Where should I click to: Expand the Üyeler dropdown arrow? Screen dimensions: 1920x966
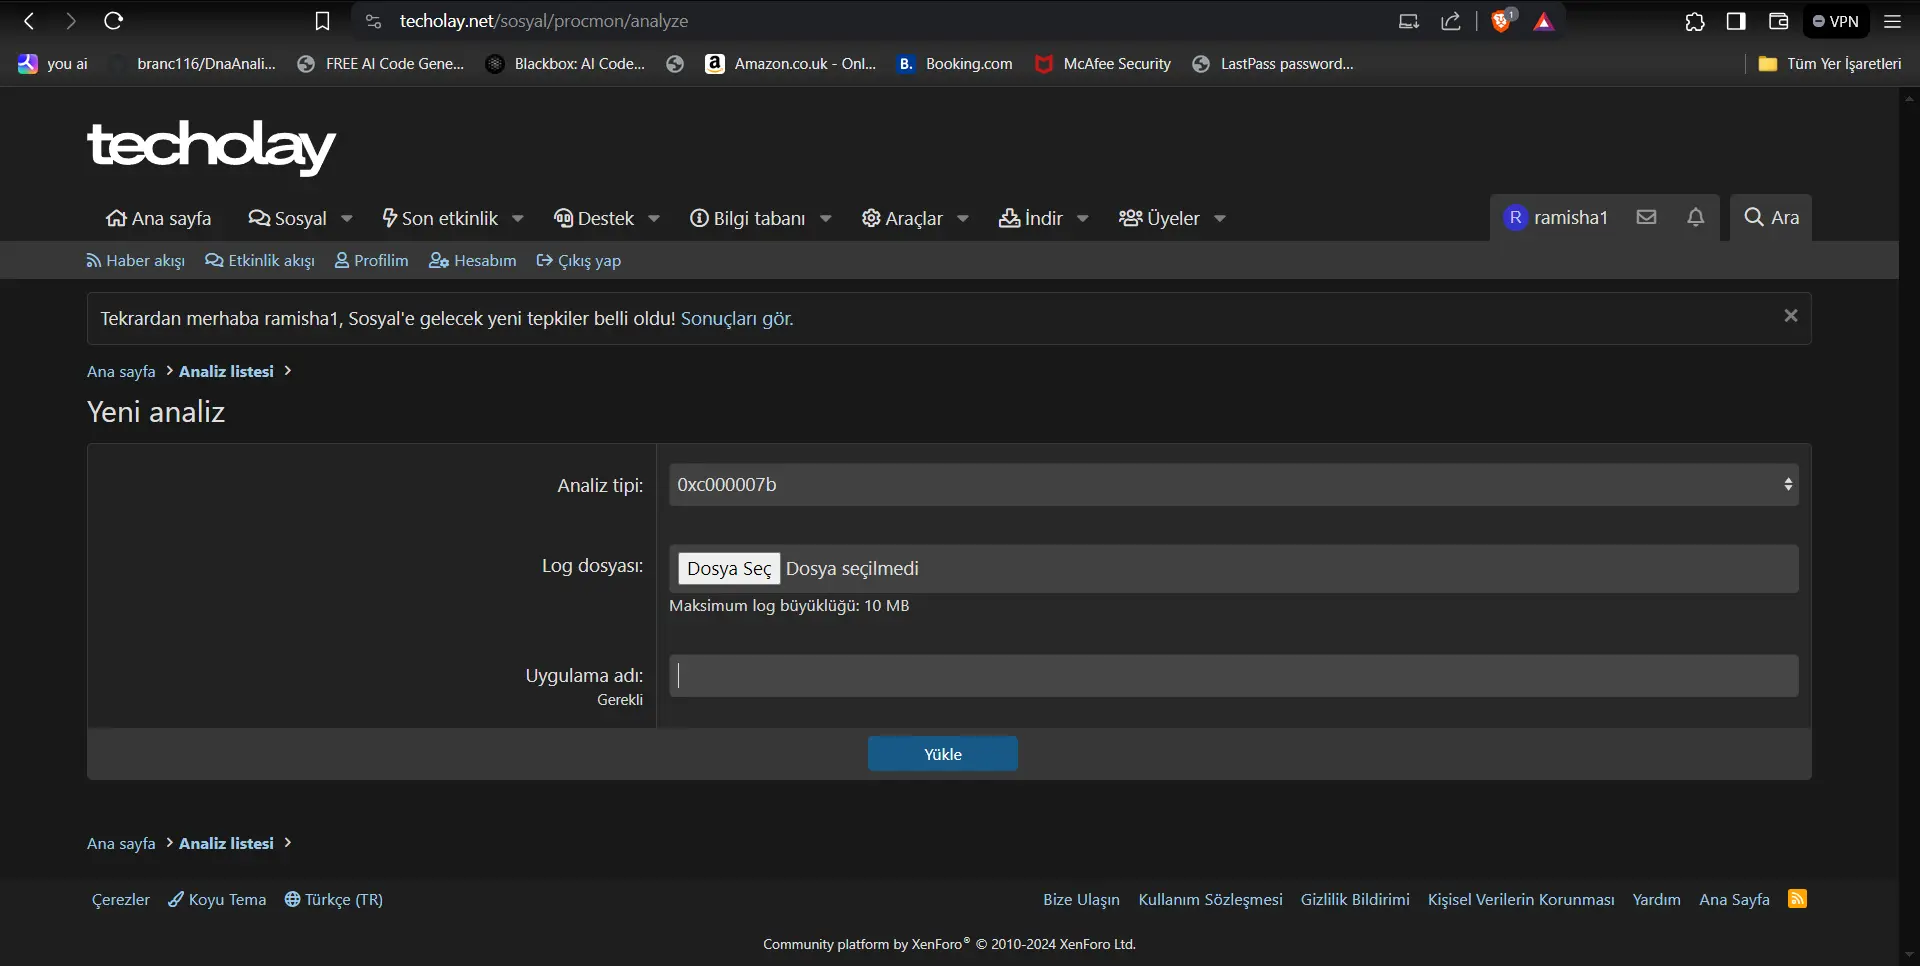(1220, 219)
